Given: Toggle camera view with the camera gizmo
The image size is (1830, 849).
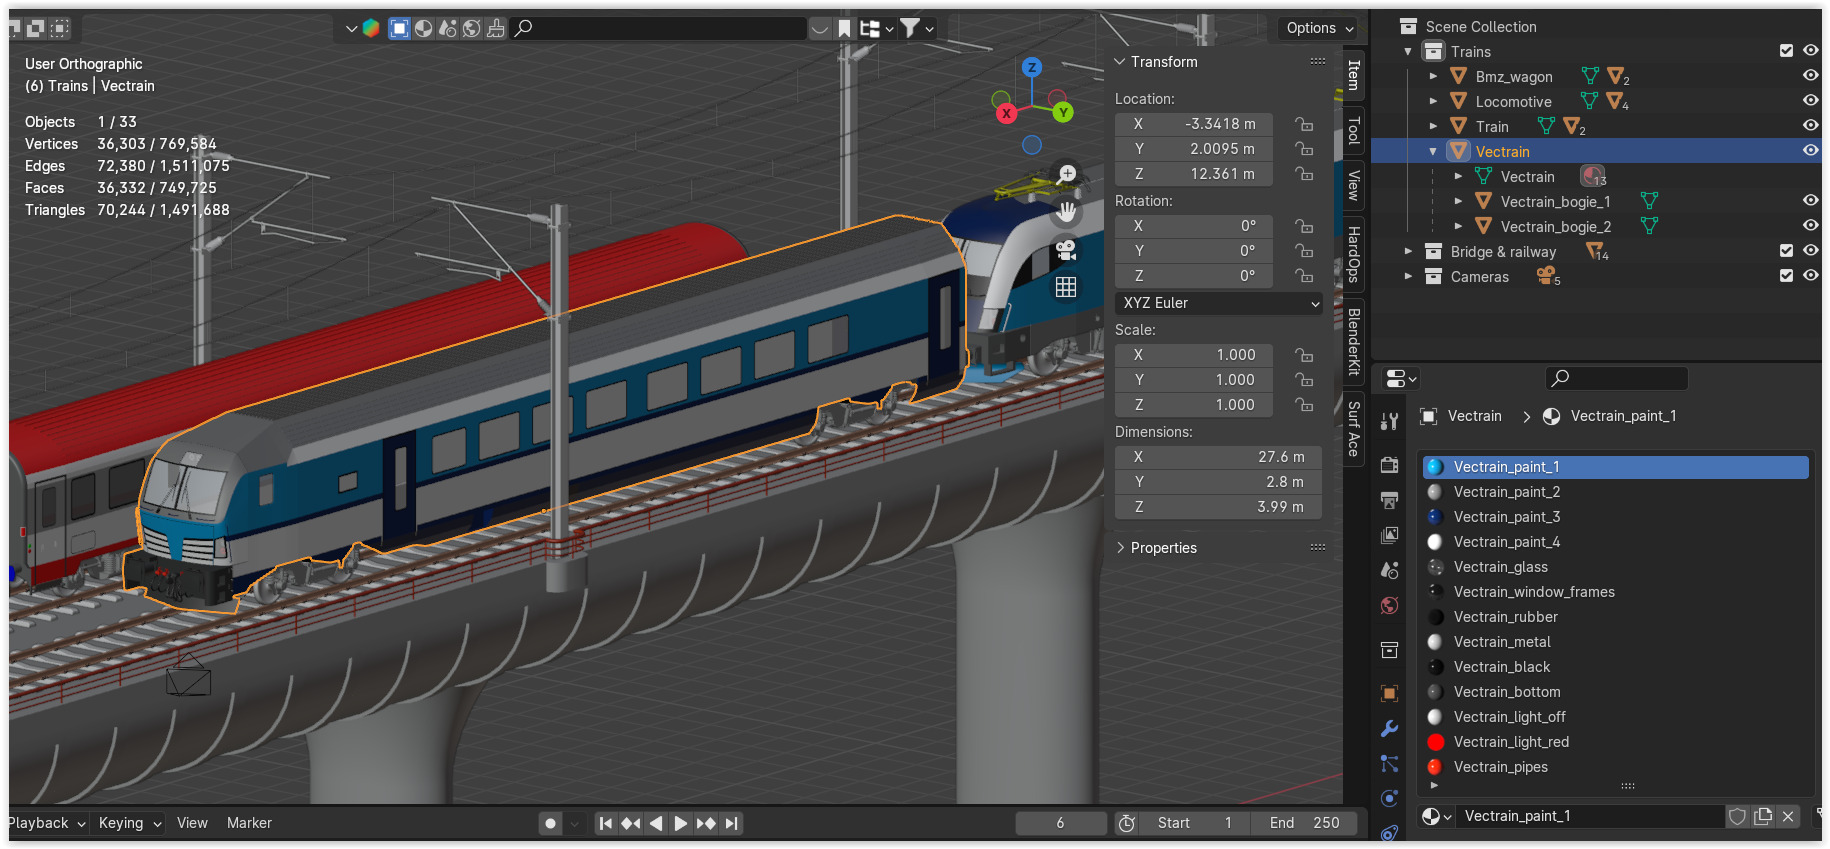Looking at the screenshot, I should 1066,250.
